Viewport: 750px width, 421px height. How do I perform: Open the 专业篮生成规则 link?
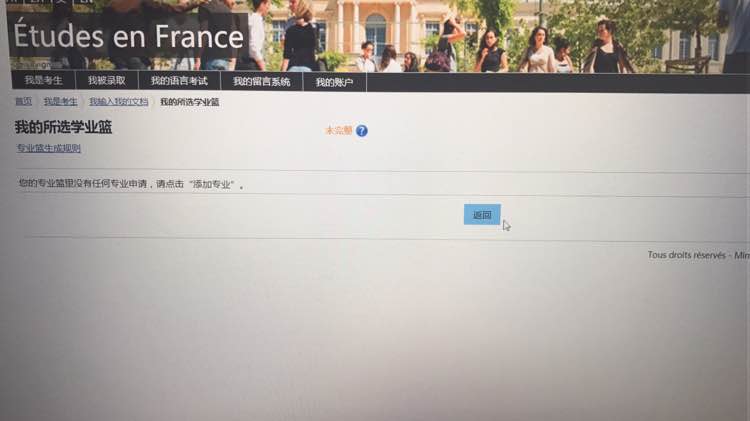click(49, 148)
